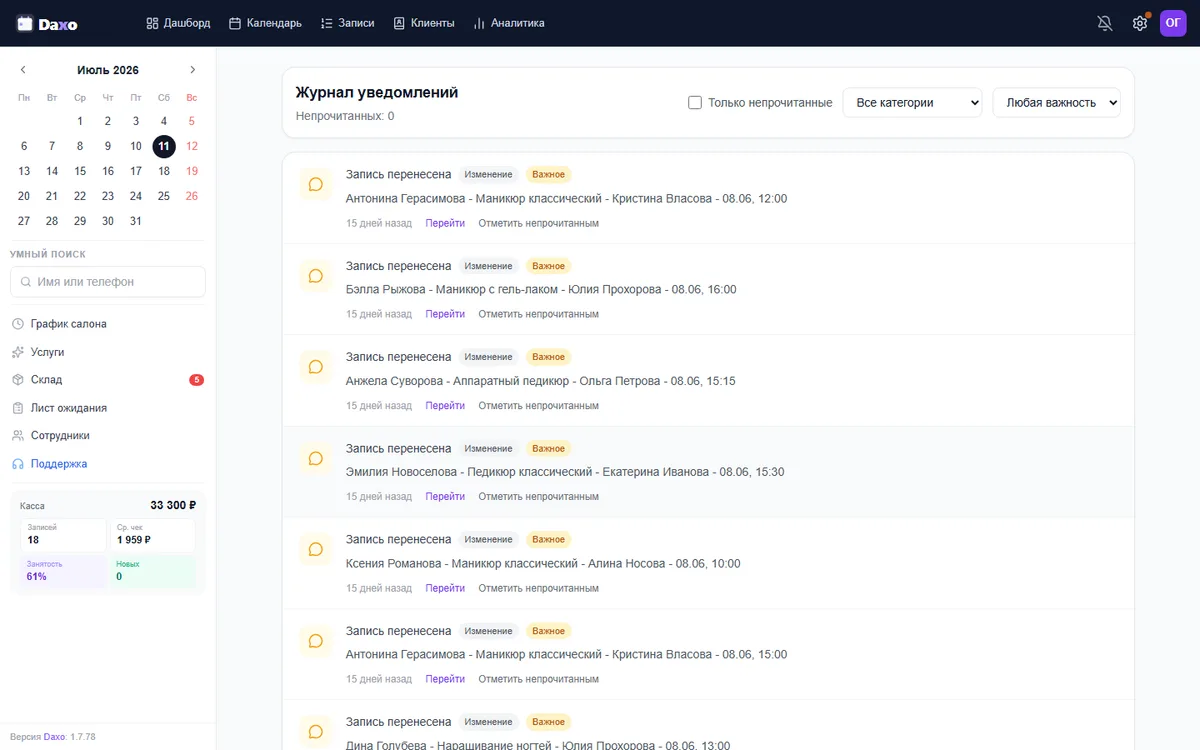Click Касса total 33 300 ₽
1200x750 pixels.
(173, 505)
